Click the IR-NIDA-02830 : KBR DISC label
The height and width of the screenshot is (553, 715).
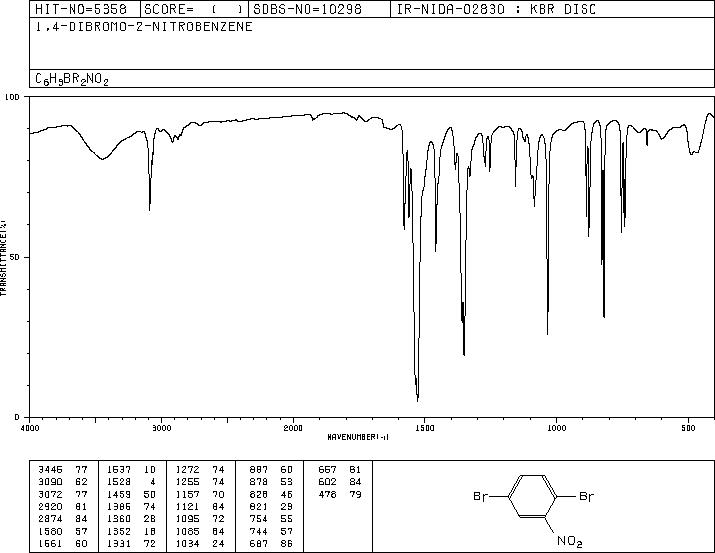(496, 9)
